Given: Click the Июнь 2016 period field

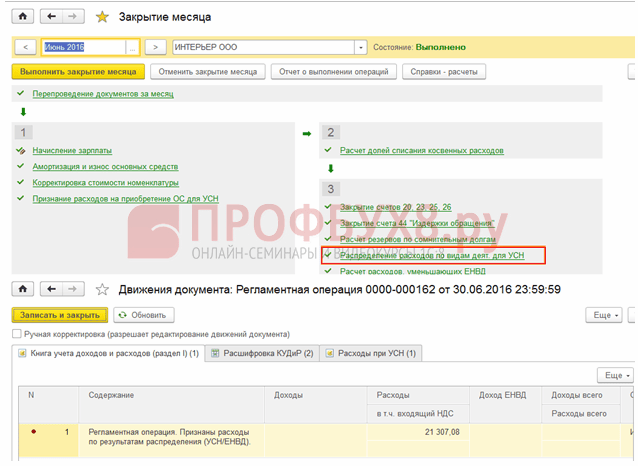Looking at the screenshot, I should (x=84, y=47).
